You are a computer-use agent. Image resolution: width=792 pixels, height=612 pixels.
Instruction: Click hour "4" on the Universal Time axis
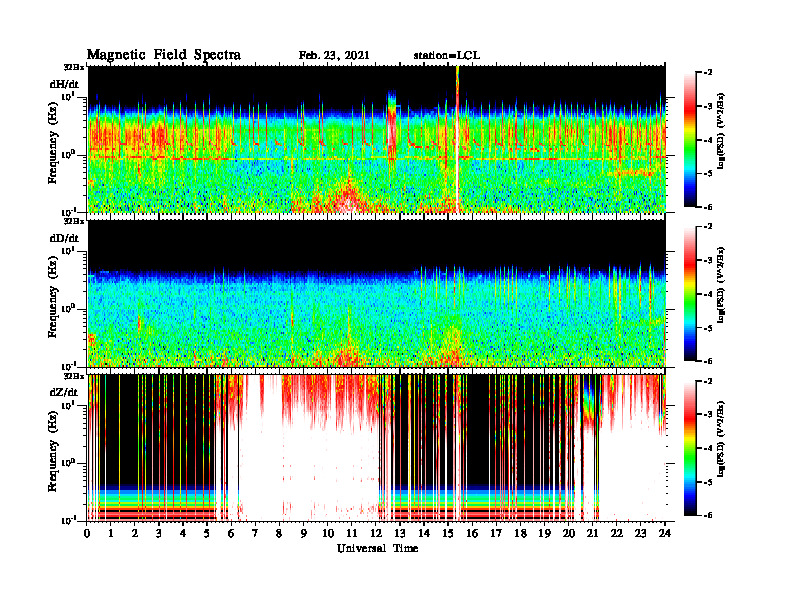tap(183, 534)
